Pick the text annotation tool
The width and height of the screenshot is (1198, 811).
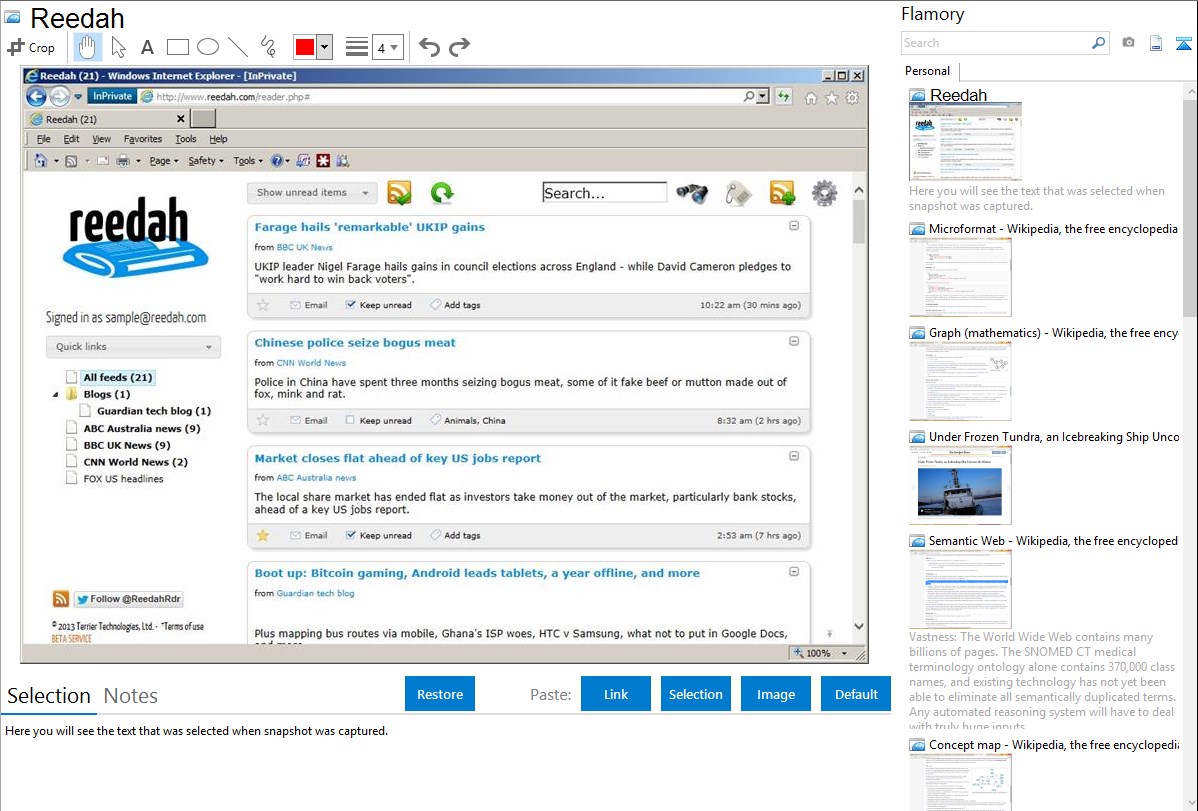point(147,47)
